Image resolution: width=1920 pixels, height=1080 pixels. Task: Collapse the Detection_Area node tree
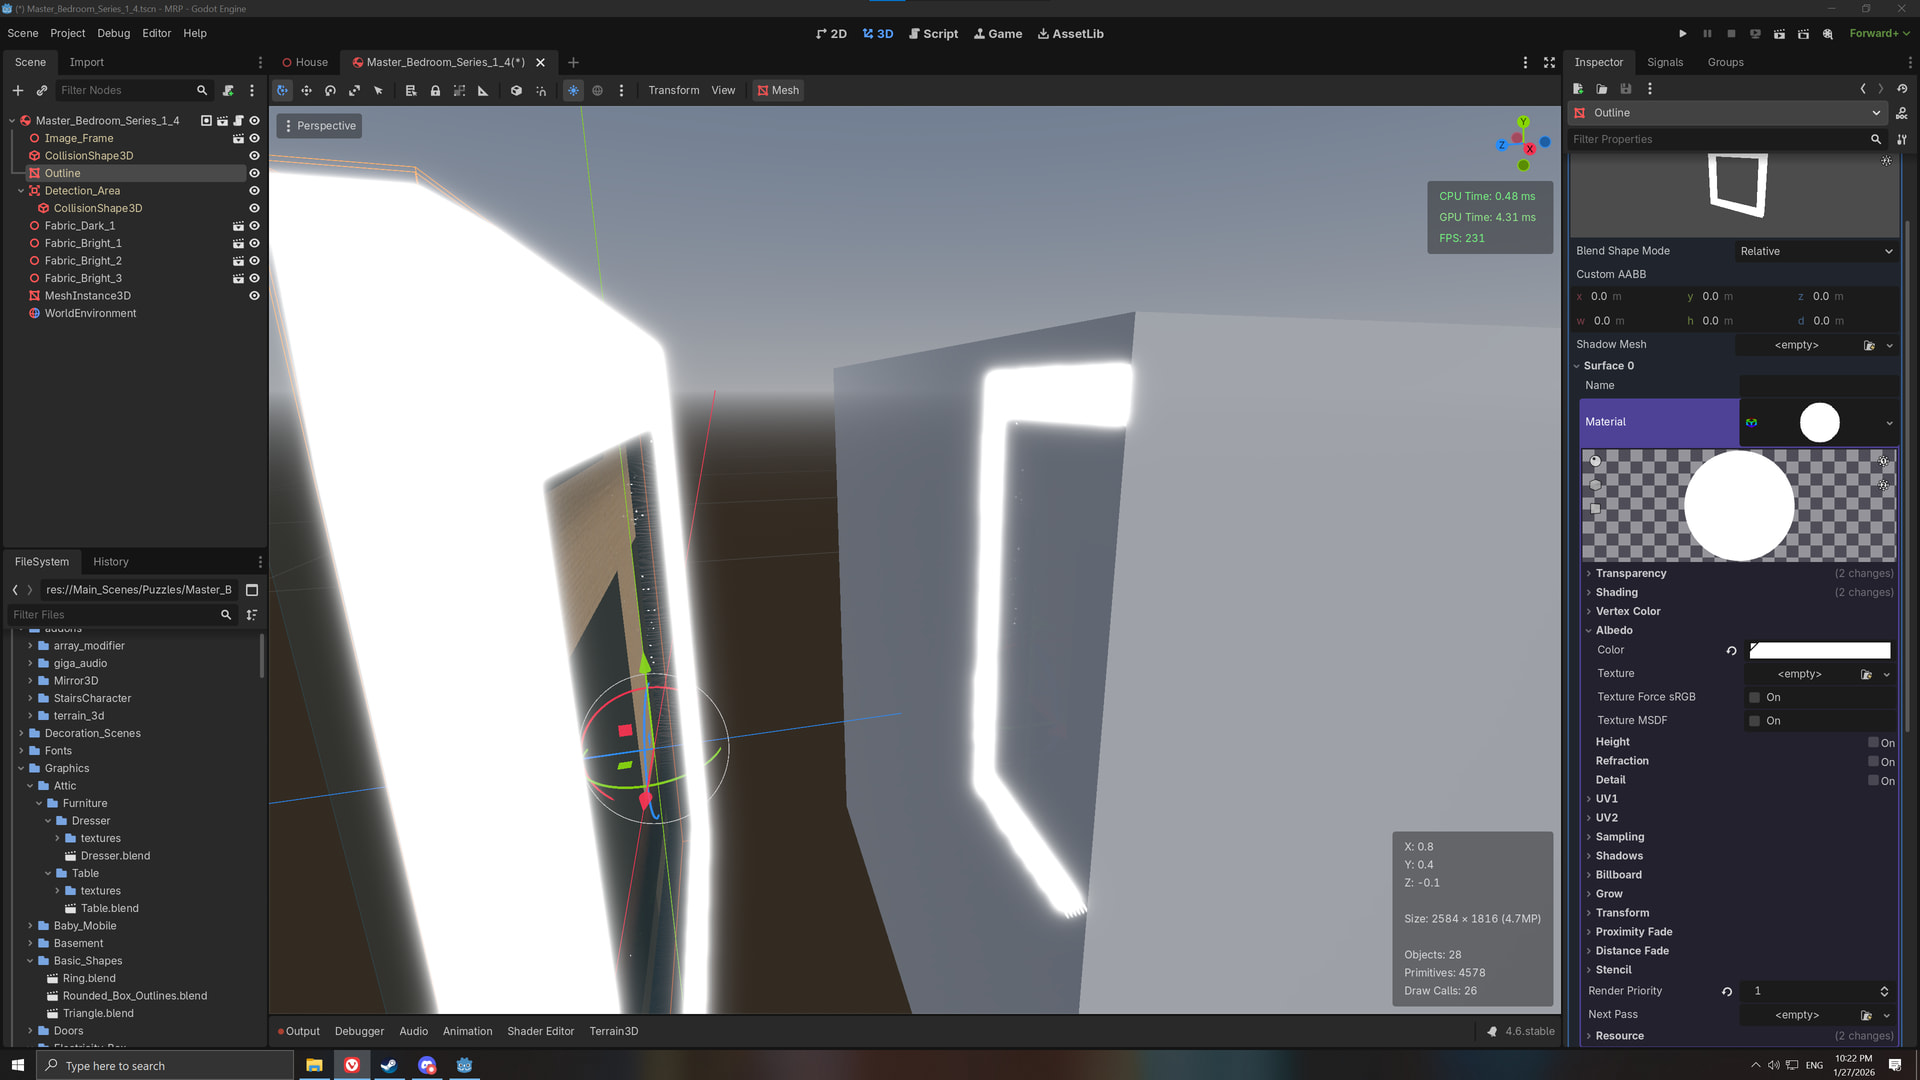click(21, 191)
